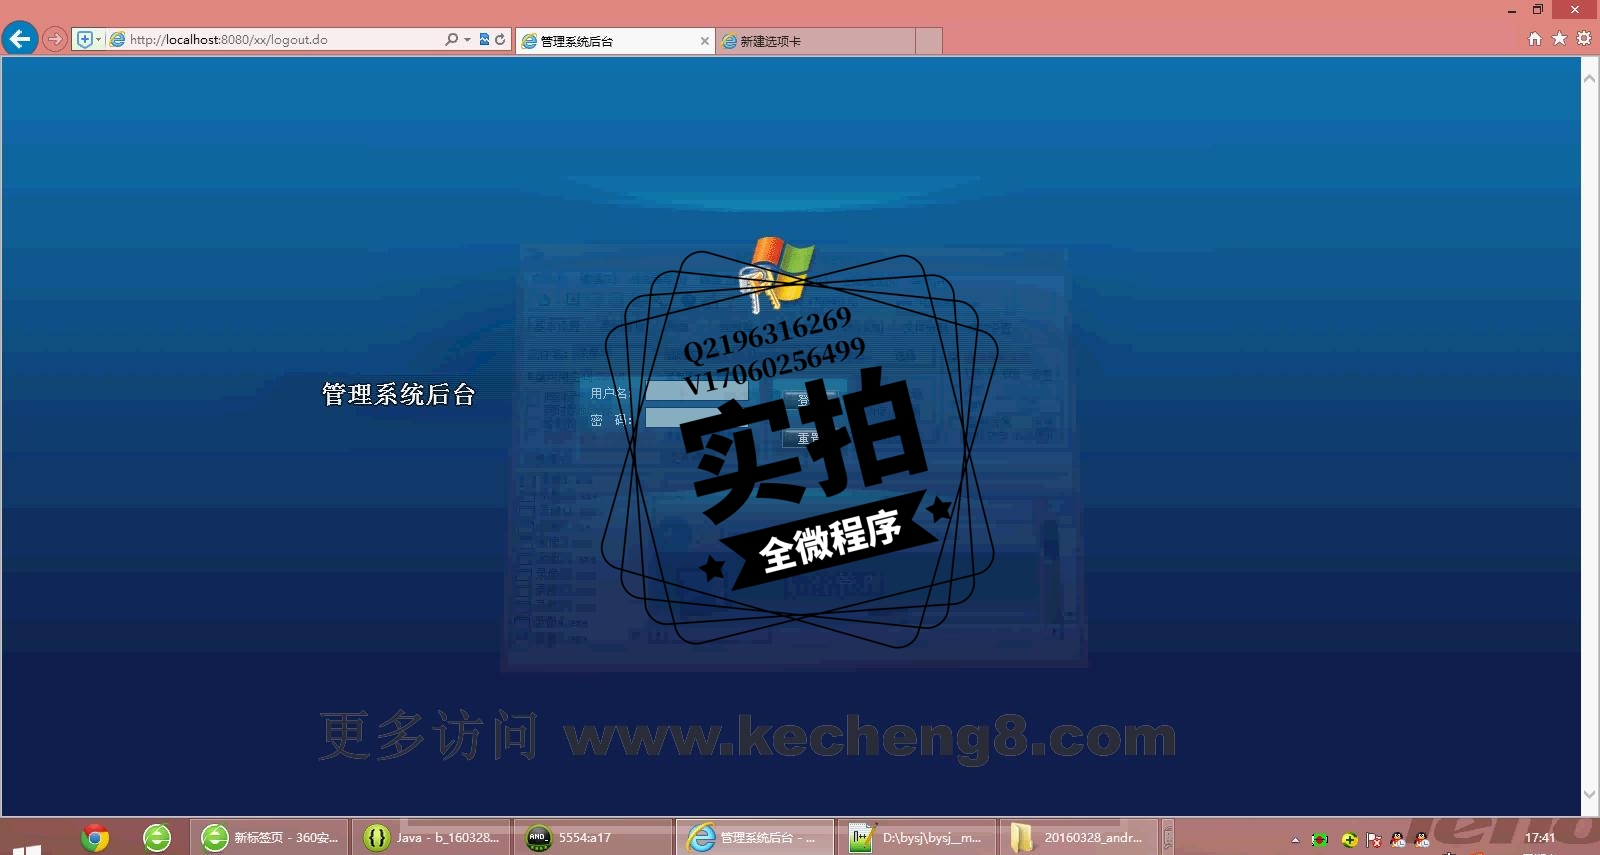This screenshot has width=1600, height=855.
Task: Click the flag notification tray icon
Action: [1374, 839]
